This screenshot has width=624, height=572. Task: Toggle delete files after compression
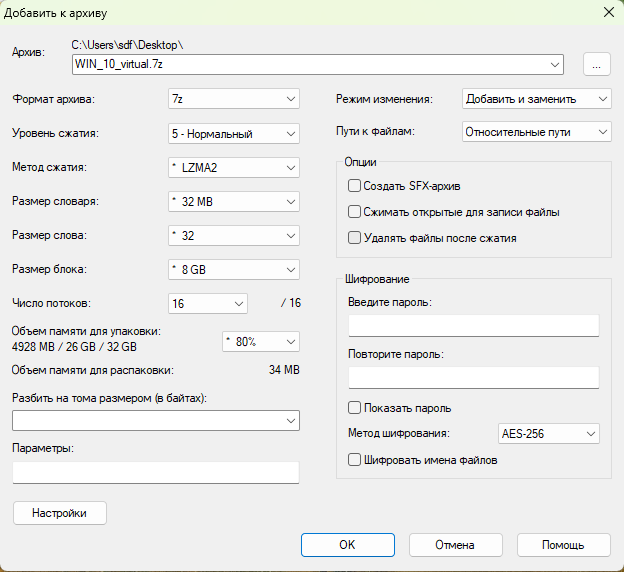[x=354, y=238]
